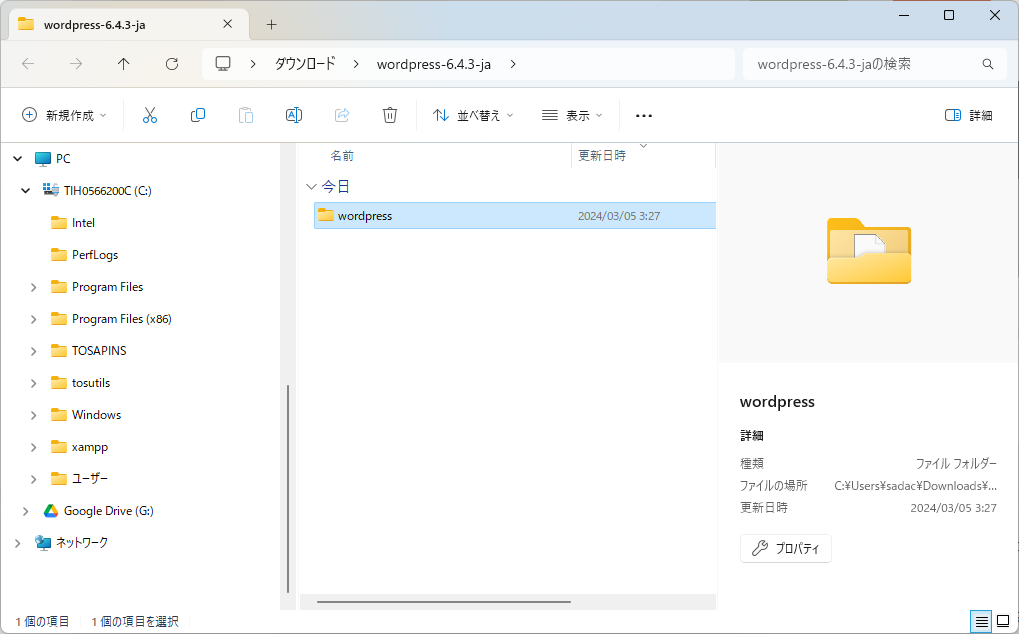The image size is (1019, 634).
Task: Switch to details list view icon
Action: point(981,620)
